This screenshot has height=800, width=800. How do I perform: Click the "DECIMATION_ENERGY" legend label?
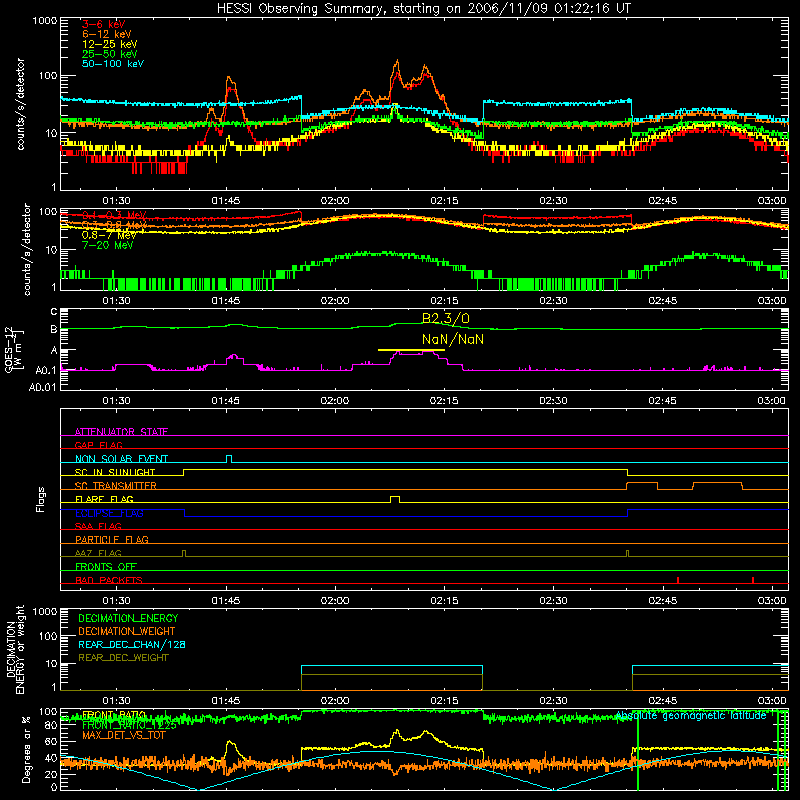128,618
